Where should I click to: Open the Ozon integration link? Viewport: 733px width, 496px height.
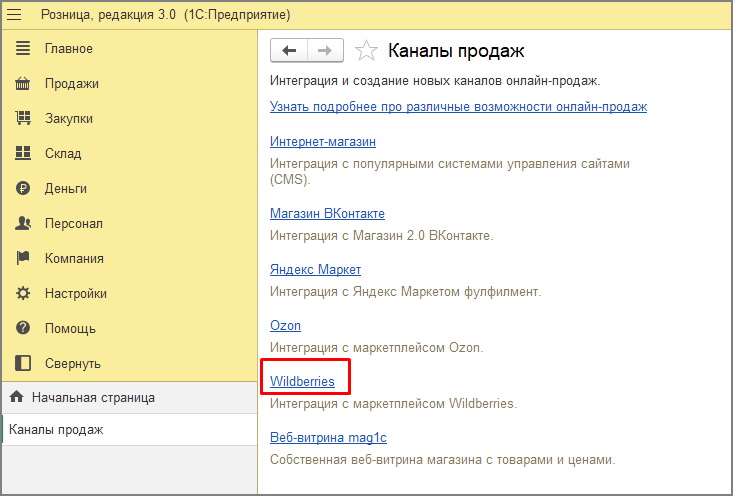285,325
